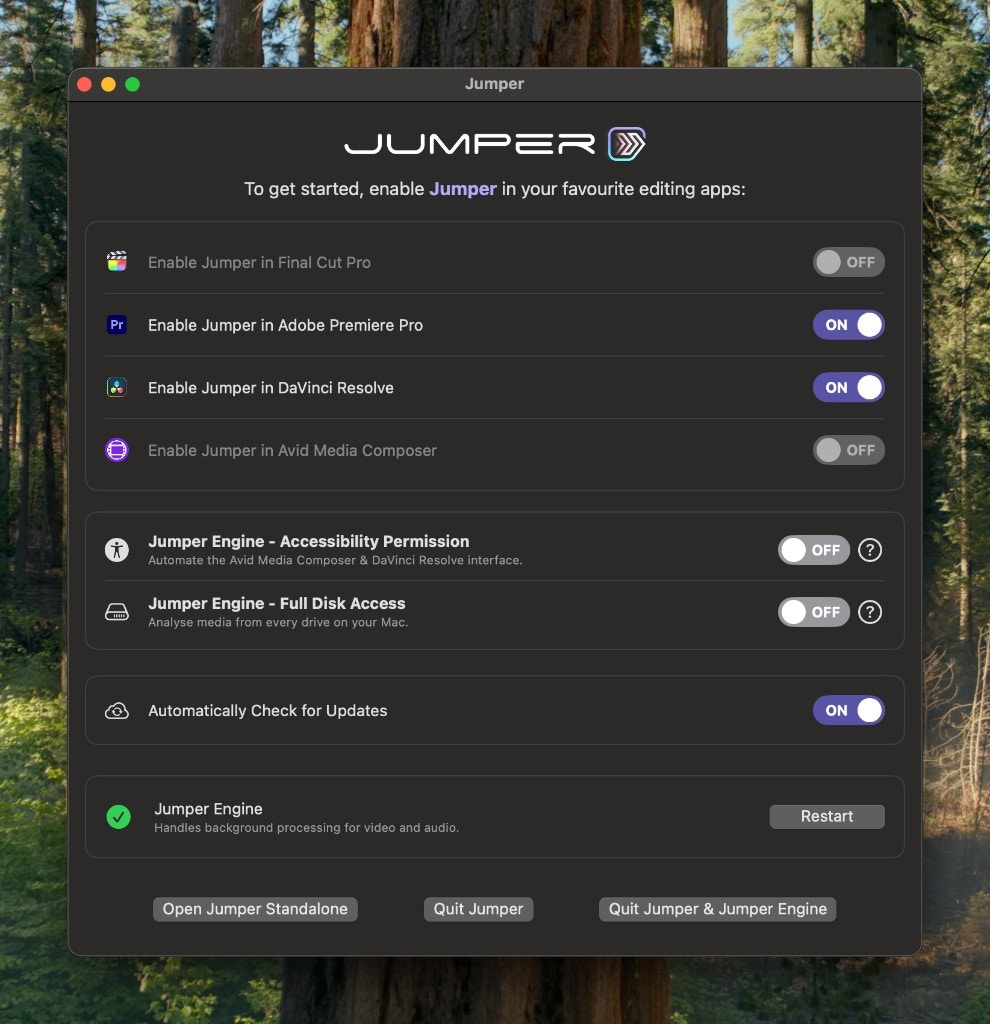Open help for Full Disk Access
Image resolution: width=990 pixels, height=1024 pixels.
[x=870, y=612]
